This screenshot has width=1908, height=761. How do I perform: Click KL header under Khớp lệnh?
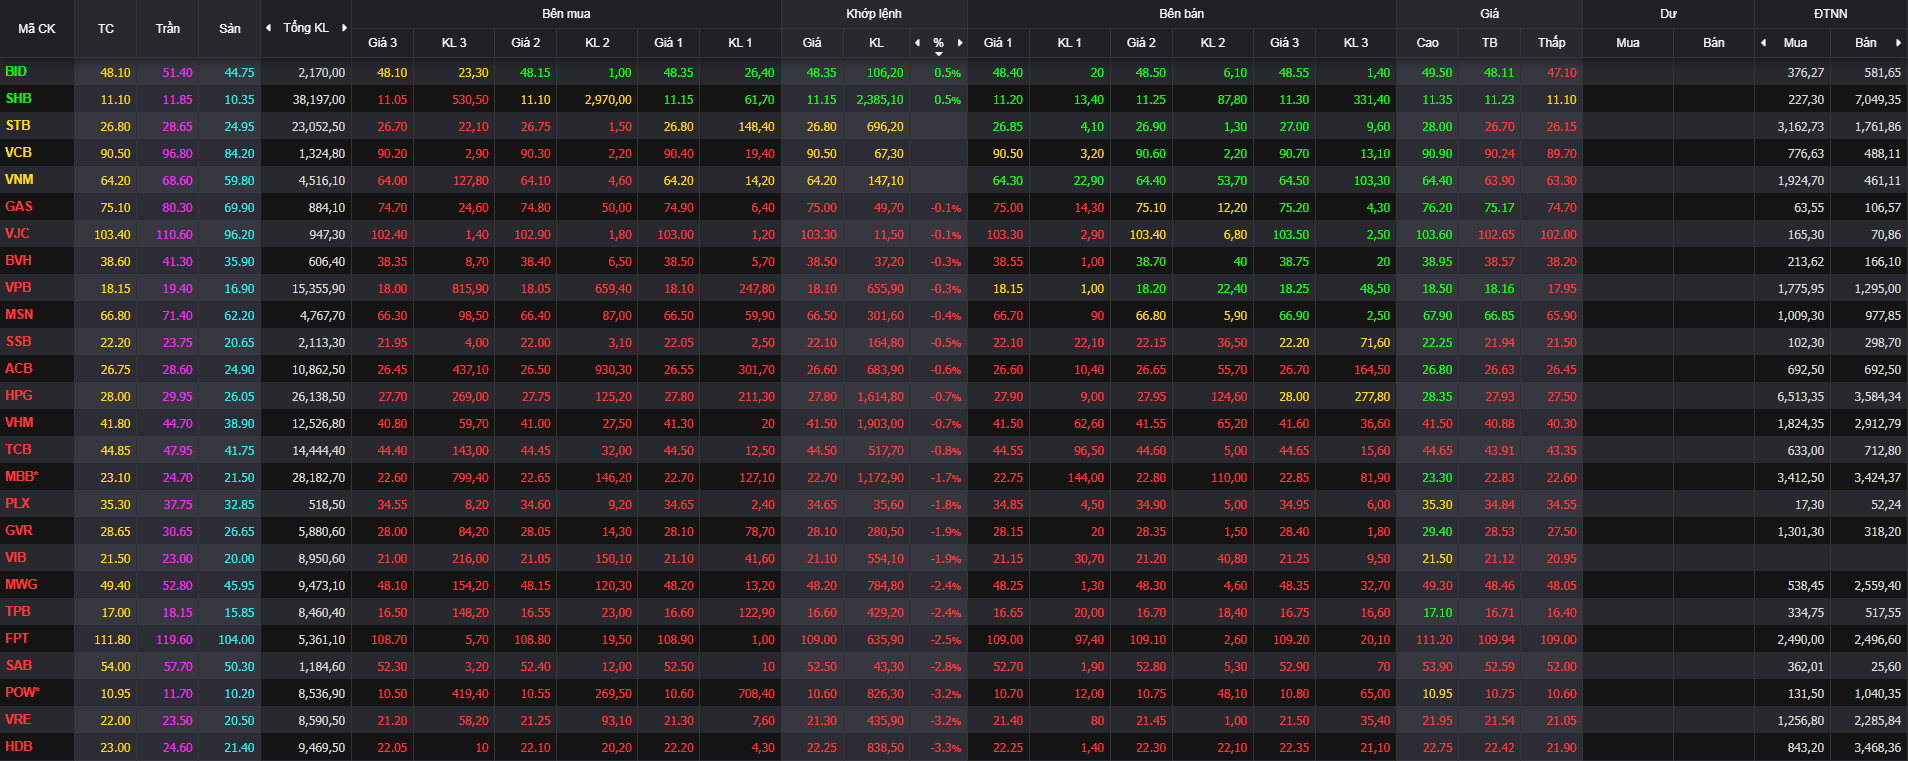coord(877,43)
